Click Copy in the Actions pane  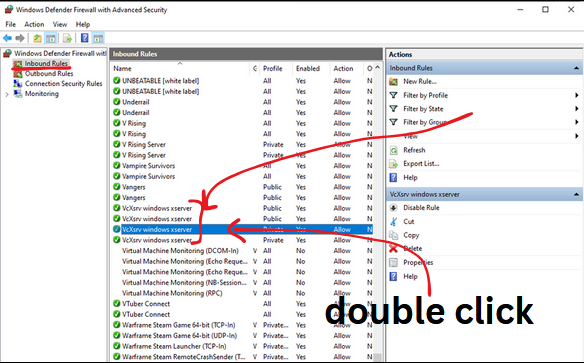click(411, 235)
